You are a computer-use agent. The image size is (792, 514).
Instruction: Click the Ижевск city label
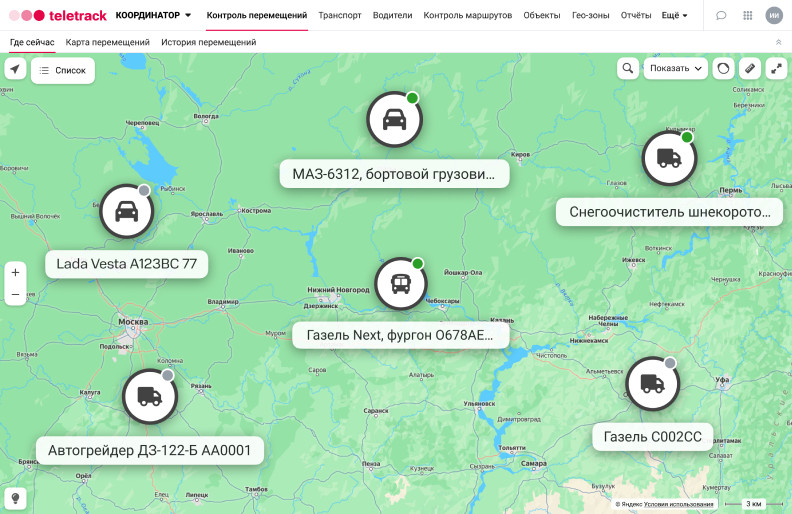634,260
